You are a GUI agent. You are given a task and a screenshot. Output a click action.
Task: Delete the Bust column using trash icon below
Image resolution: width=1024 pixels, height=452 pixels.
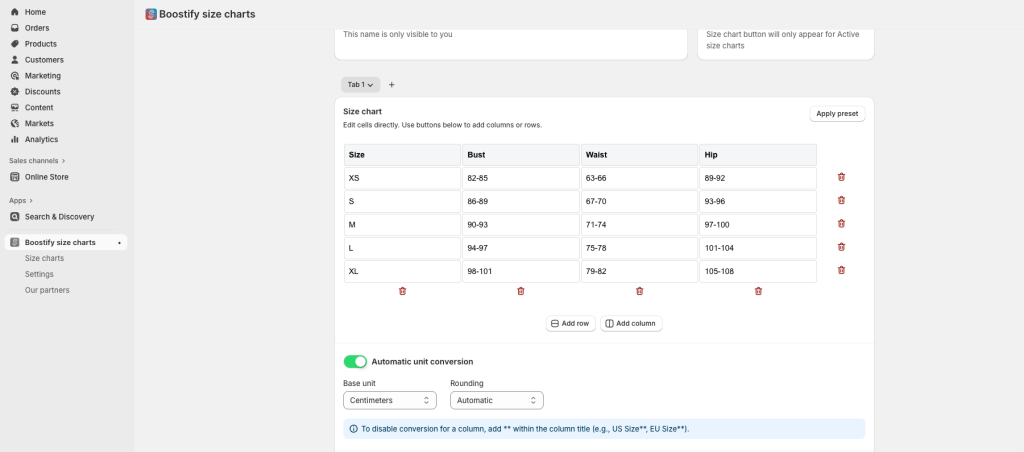tap(520, 291)
